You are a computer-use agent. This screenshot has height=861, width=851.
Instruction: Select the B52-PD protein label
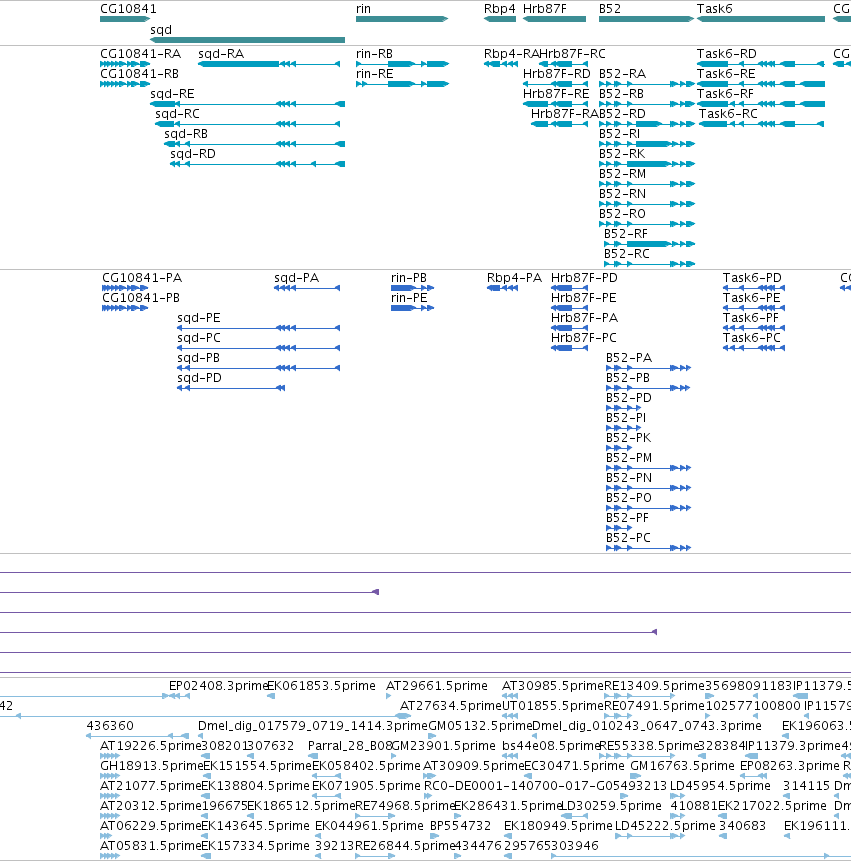[x=629, y=397]
